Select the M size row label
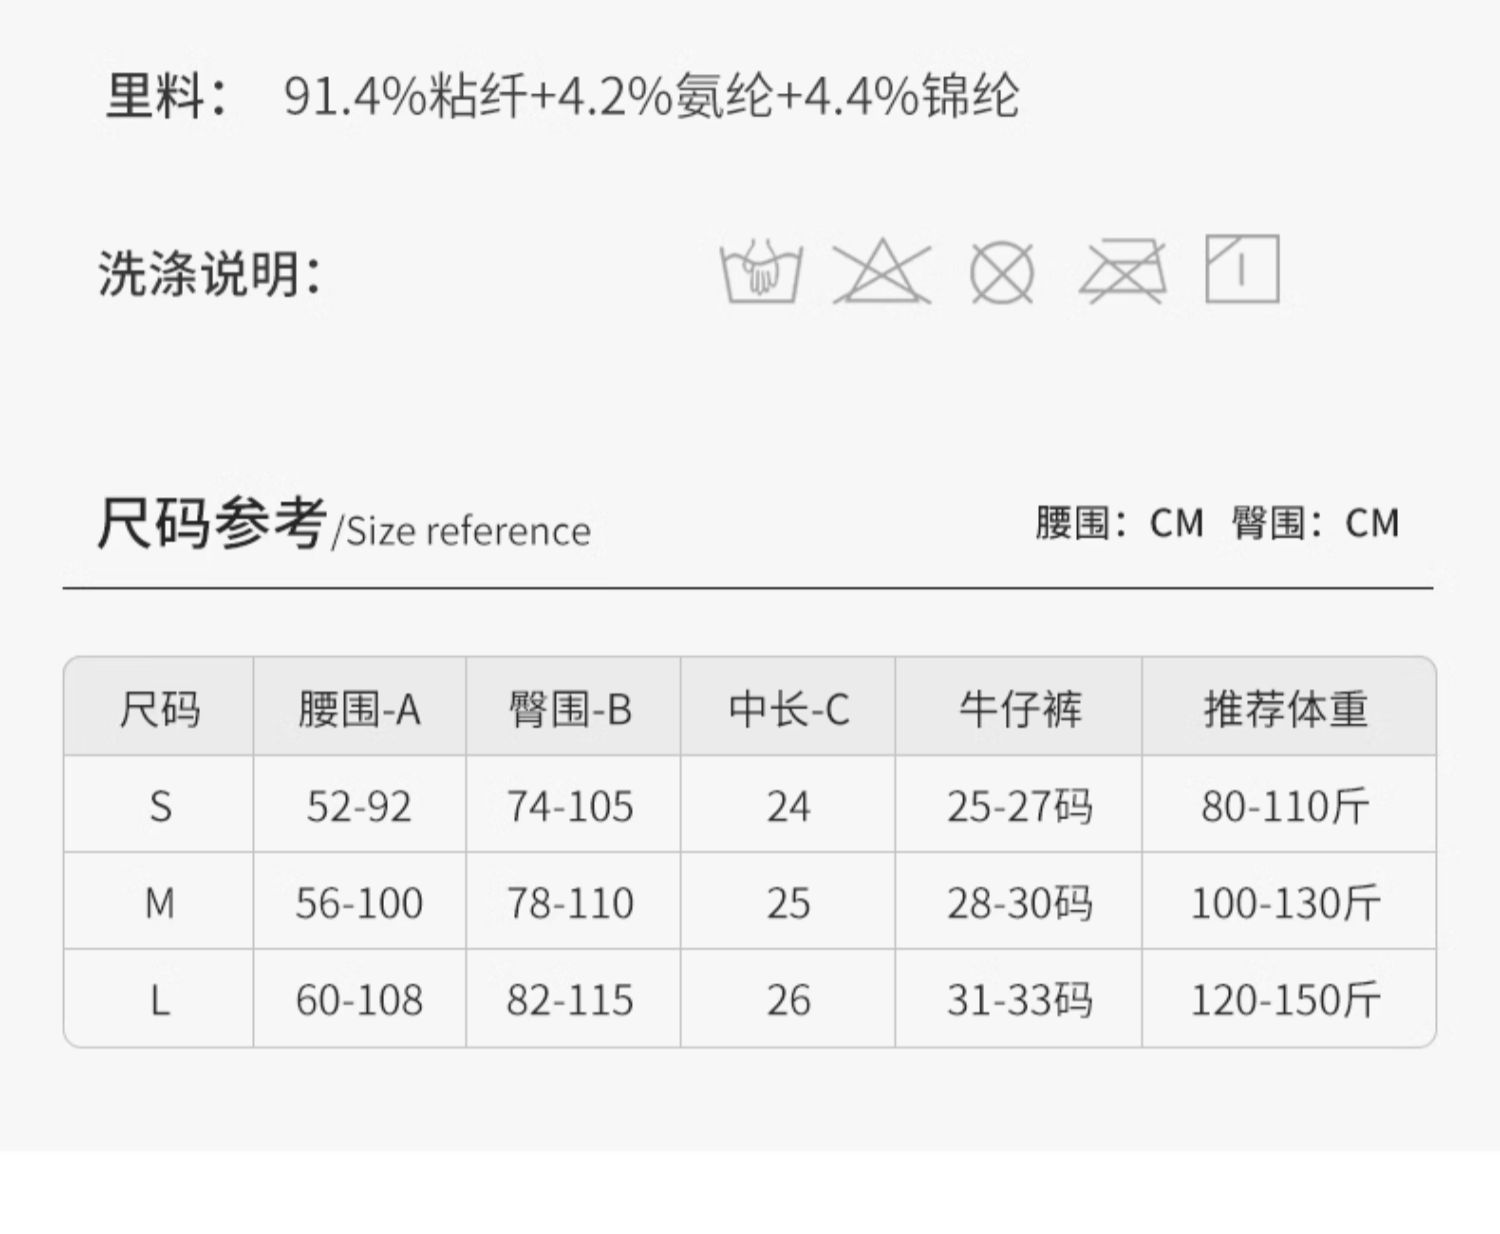The height and width of the screenshot is (1234, 1500). tap(160, 903)
